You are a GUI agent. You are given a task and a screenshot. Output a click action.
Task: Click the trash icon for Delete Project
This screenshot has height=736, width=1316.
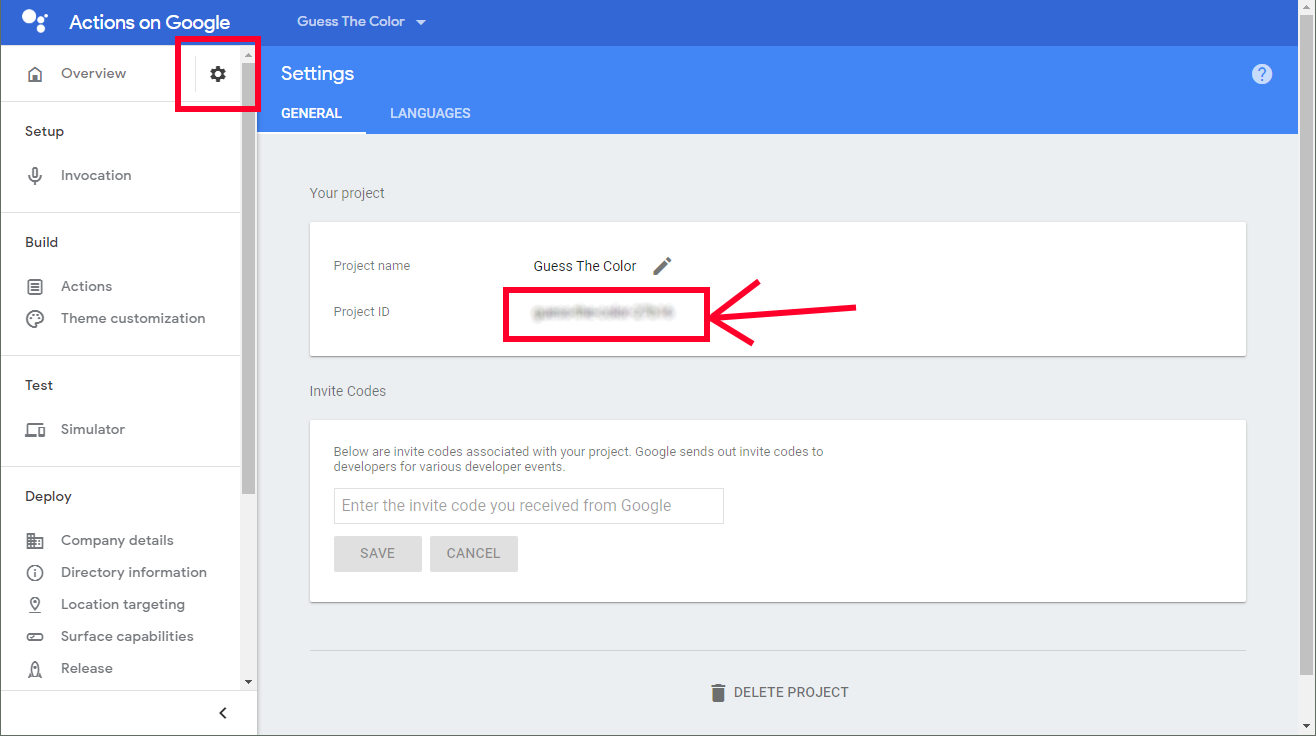pyautogui.click(x=718, y=692)
